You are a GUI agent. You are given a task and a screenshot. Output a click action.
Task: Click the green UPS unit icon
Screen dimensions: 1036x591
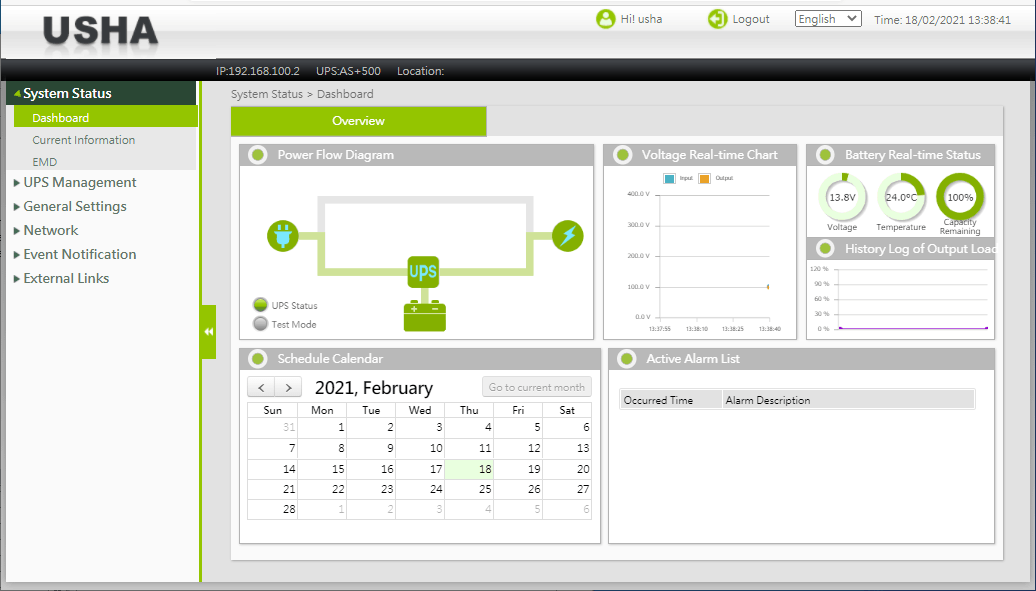point(423,272)
